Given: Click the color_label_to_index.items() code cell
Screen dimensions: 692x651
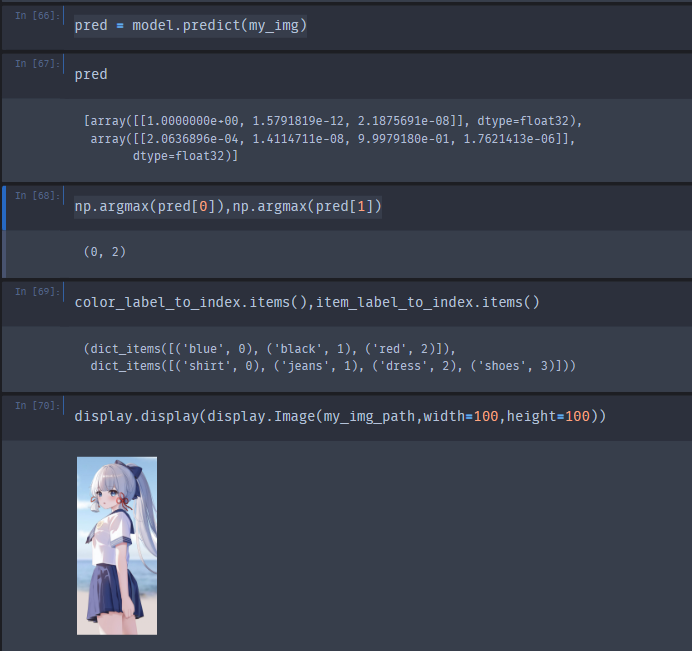Looking at the screenshot, I should pos(307,302).
